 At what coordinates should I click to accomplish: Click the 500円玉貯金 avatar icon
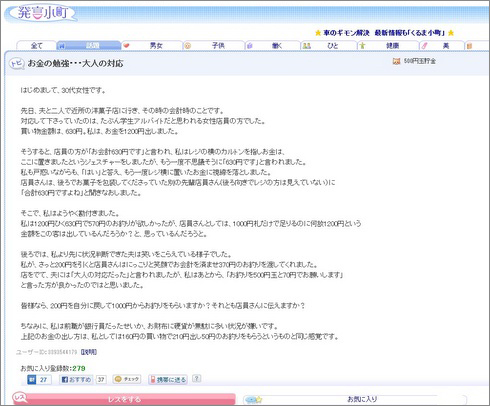pyautogui.click(x=396, y=61)
